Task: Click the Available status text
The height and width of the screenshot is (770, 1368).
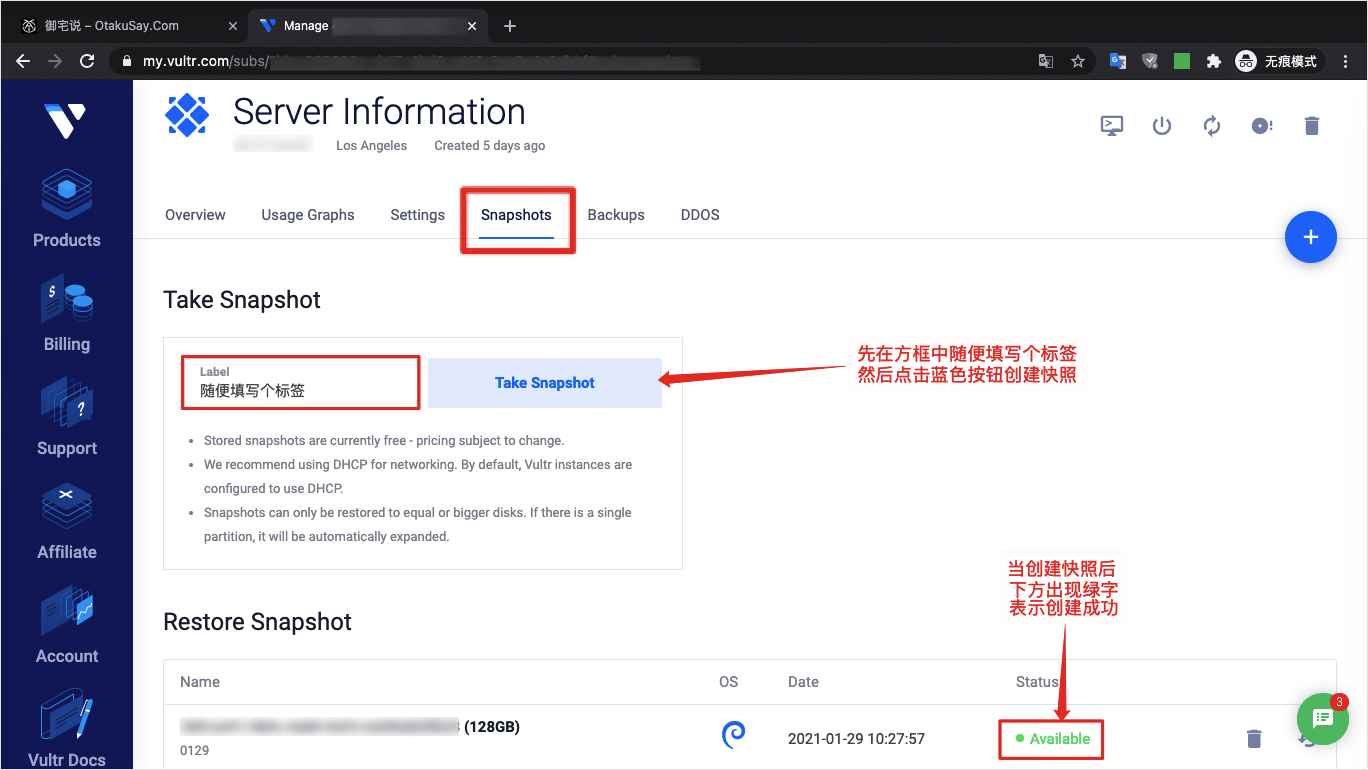Action: [x=1060, y=739]
